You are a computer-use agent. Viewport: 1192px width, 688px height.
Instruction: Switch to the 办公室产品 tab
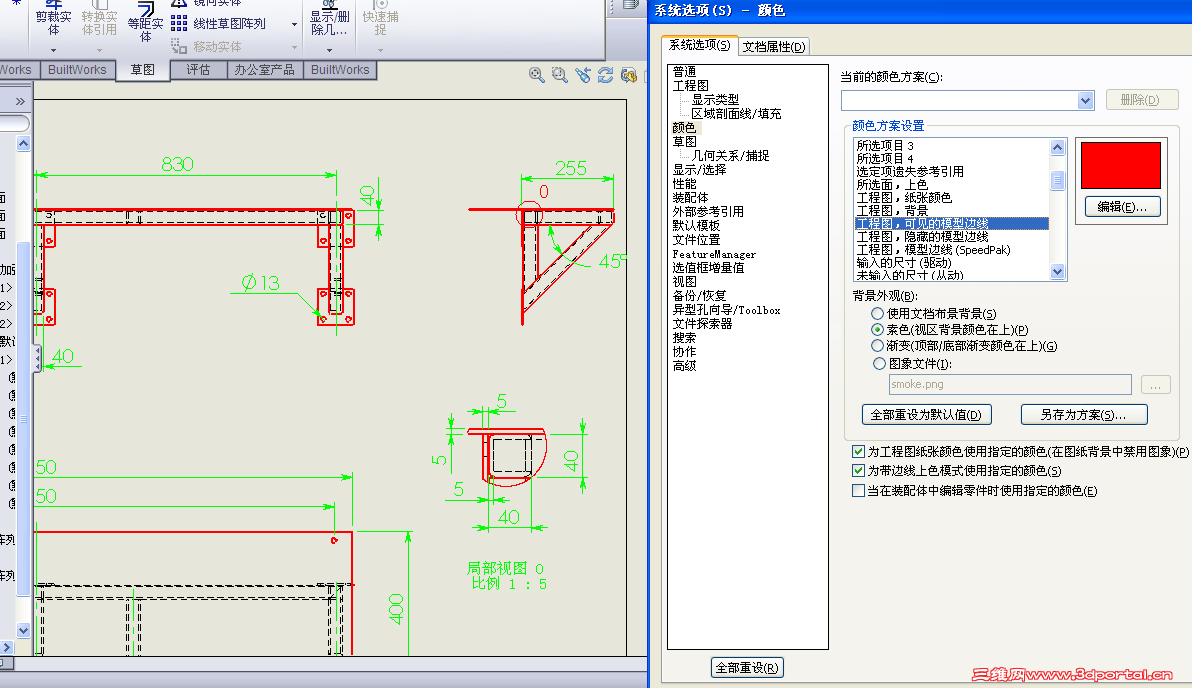coord(265,70)
